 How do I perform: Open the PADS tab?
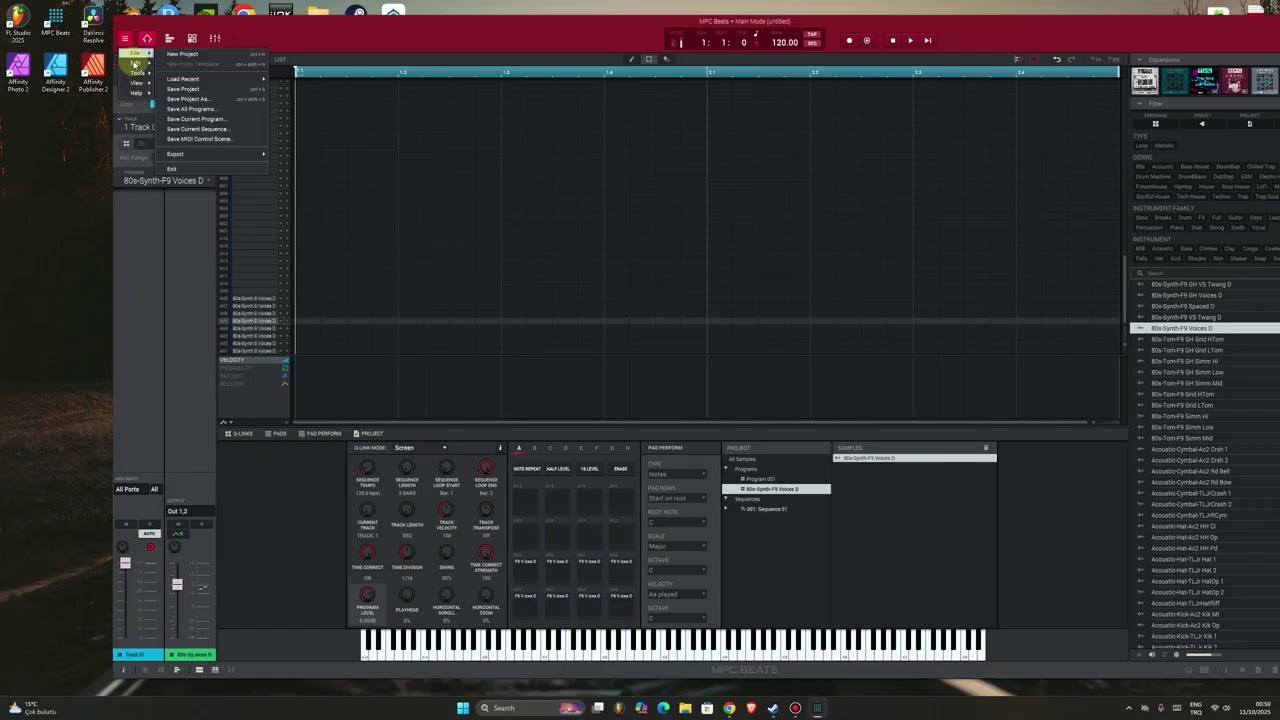pos(276,434)
